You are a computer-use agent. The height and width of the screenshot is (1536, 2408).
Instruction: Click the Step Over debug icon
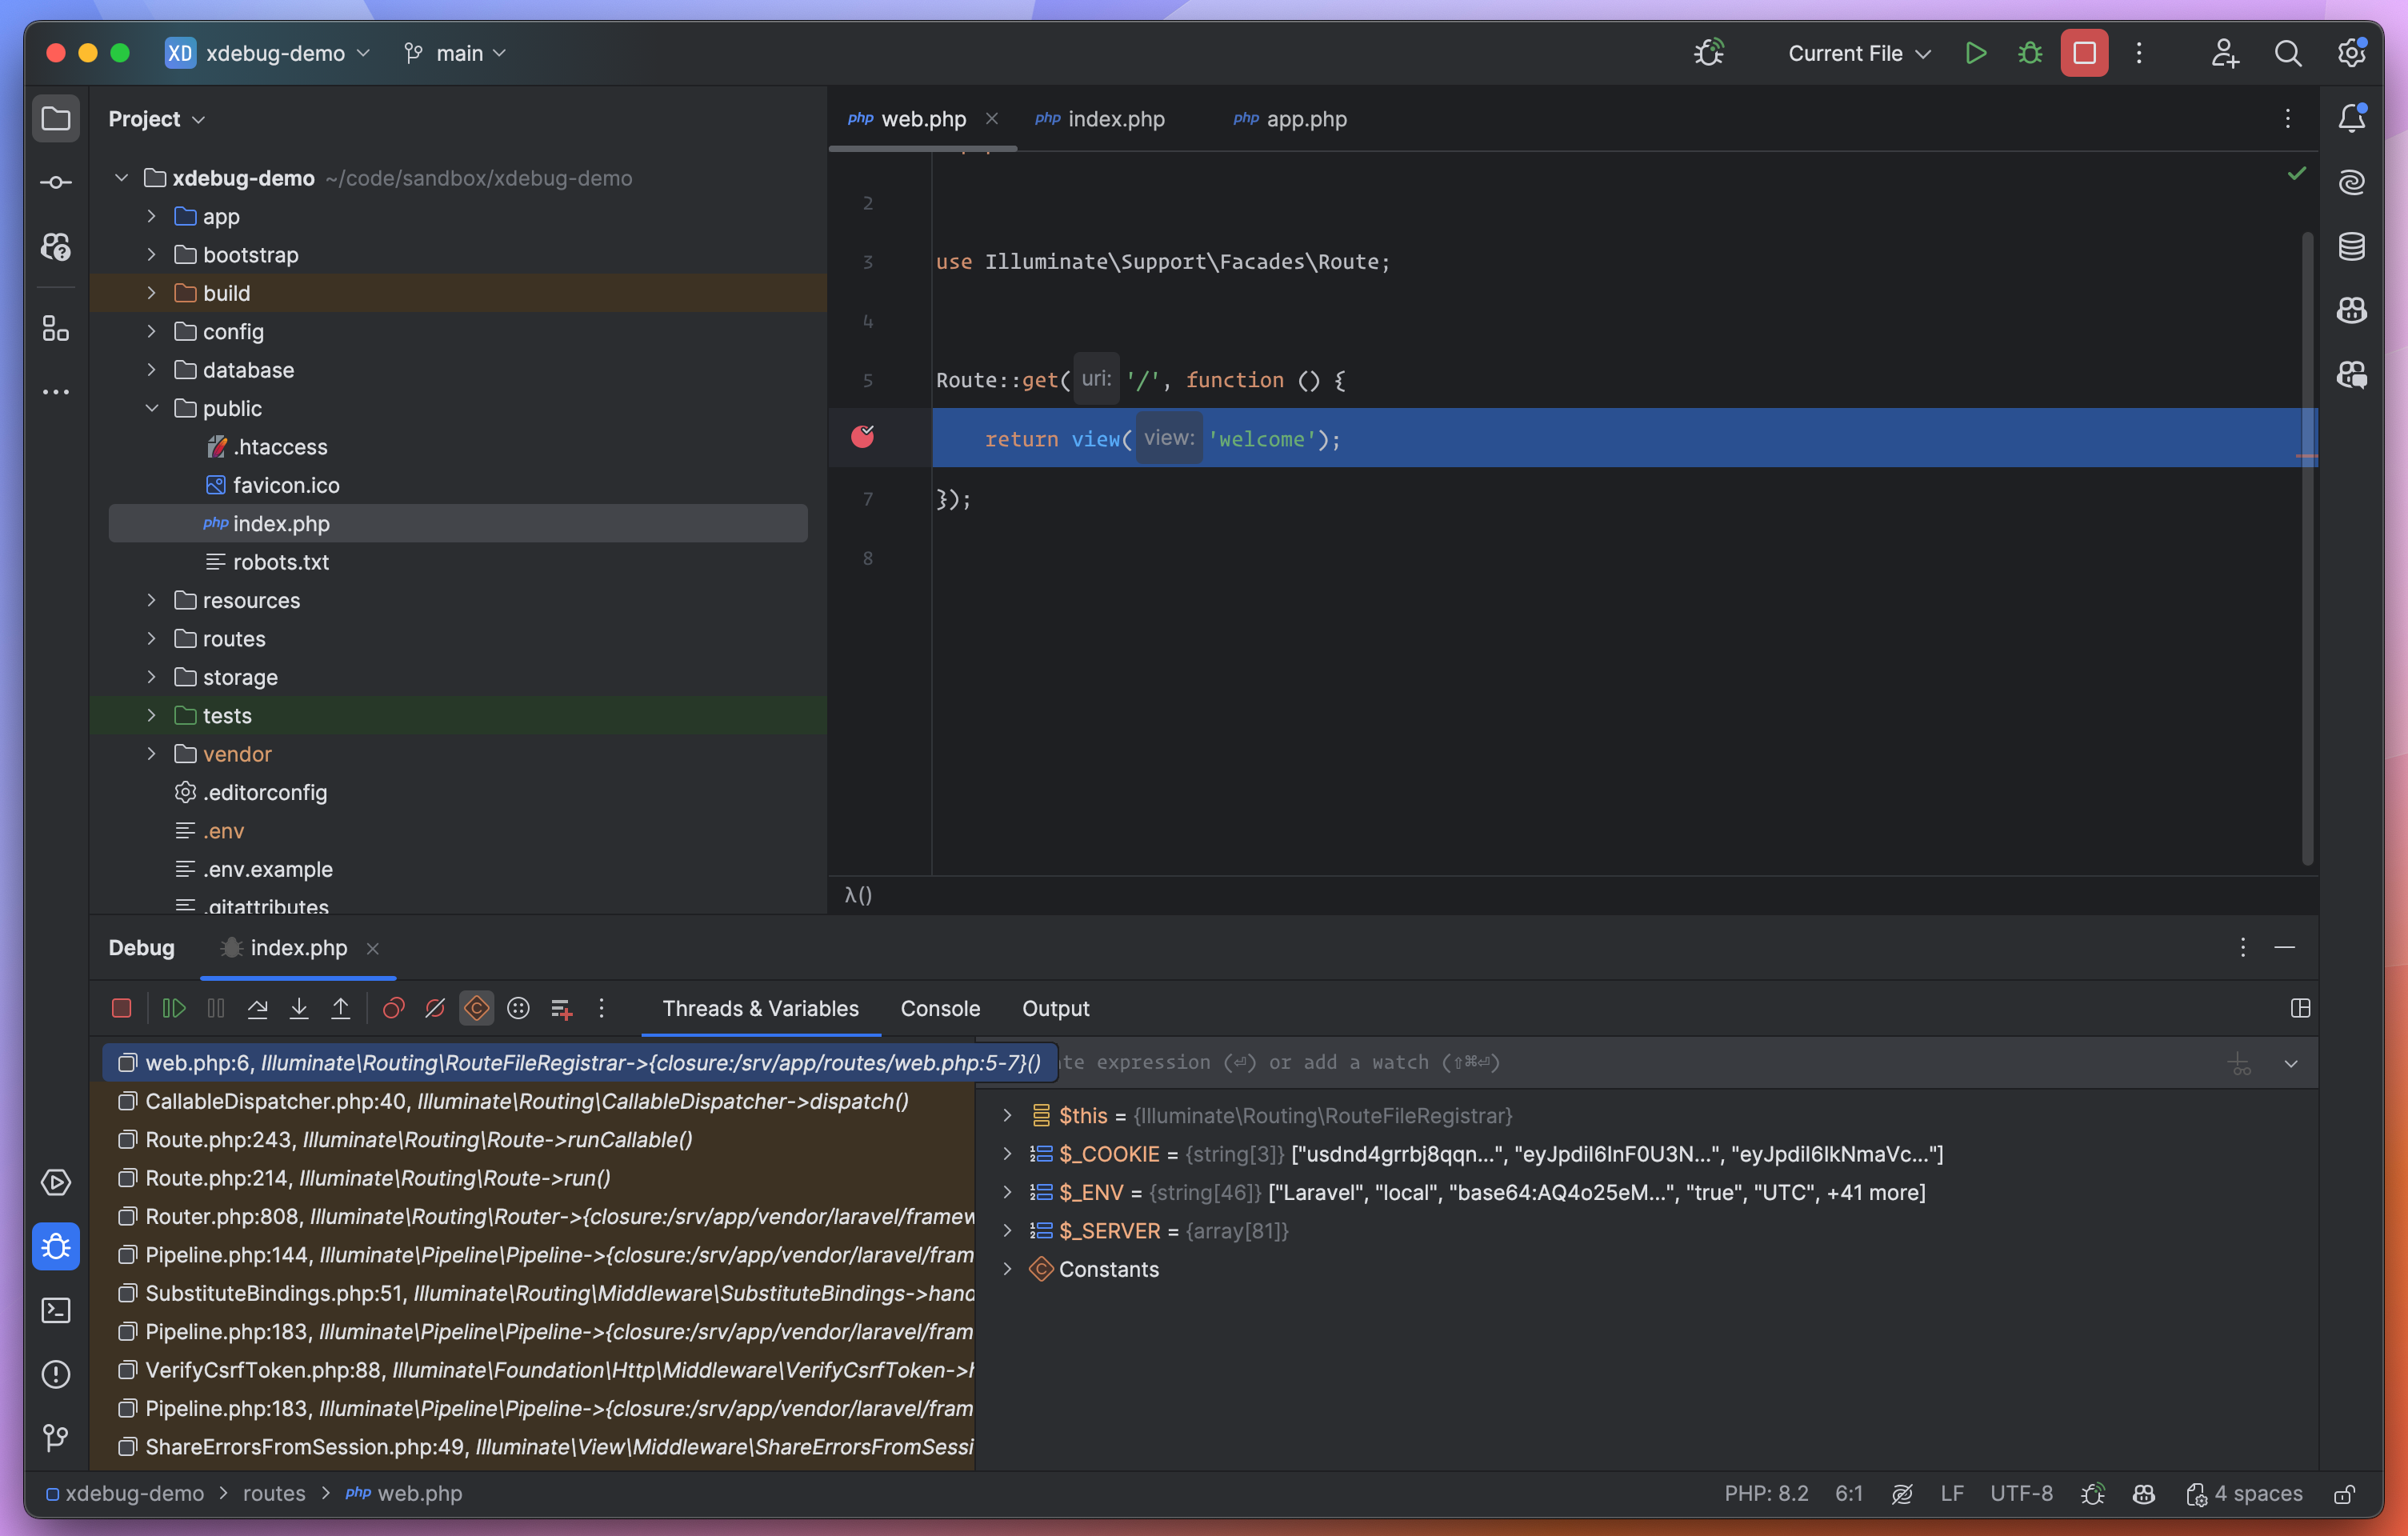pos(257,1008)
